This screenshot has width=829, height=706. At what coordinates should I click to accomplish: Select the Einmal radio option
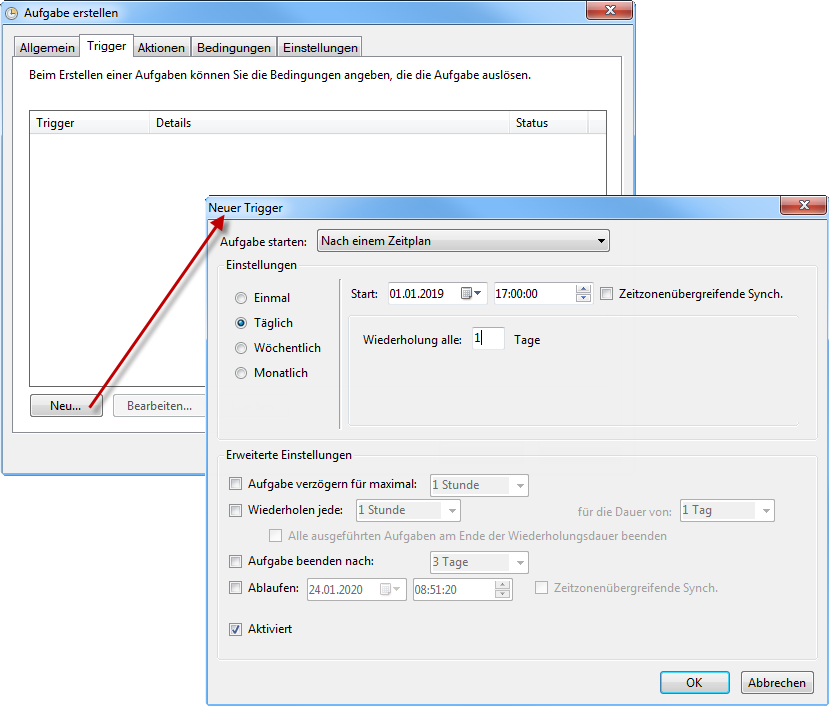click(241, 298)
